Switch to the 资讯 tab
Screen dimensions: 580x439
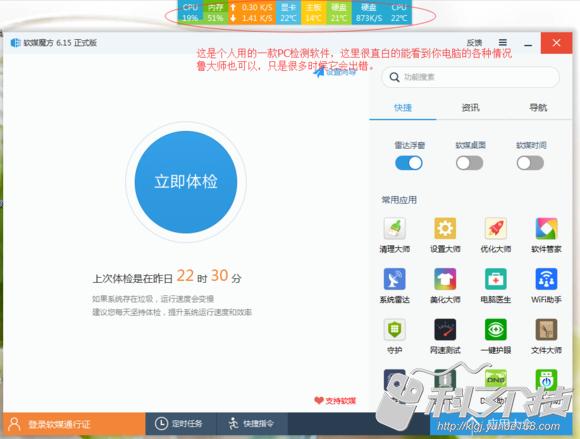click(x=470, y=108)
